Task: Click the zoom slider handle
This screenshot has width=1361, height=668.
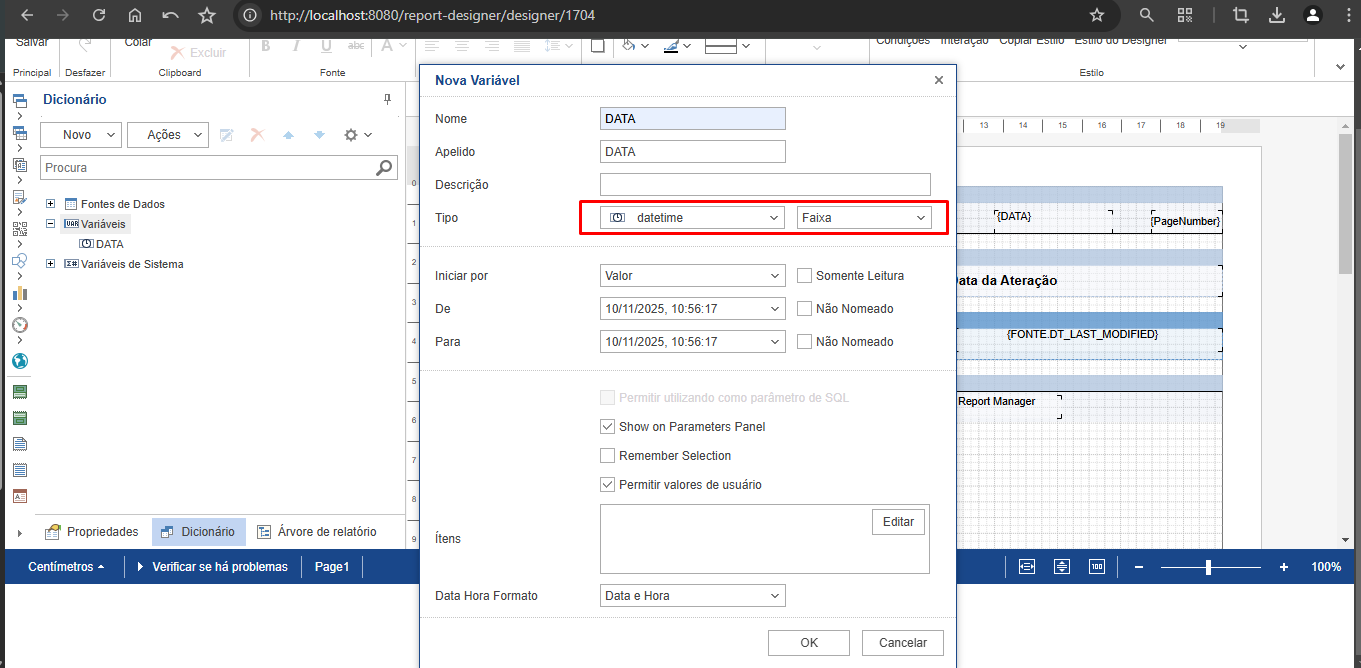Action: (x=1208, y=567)
